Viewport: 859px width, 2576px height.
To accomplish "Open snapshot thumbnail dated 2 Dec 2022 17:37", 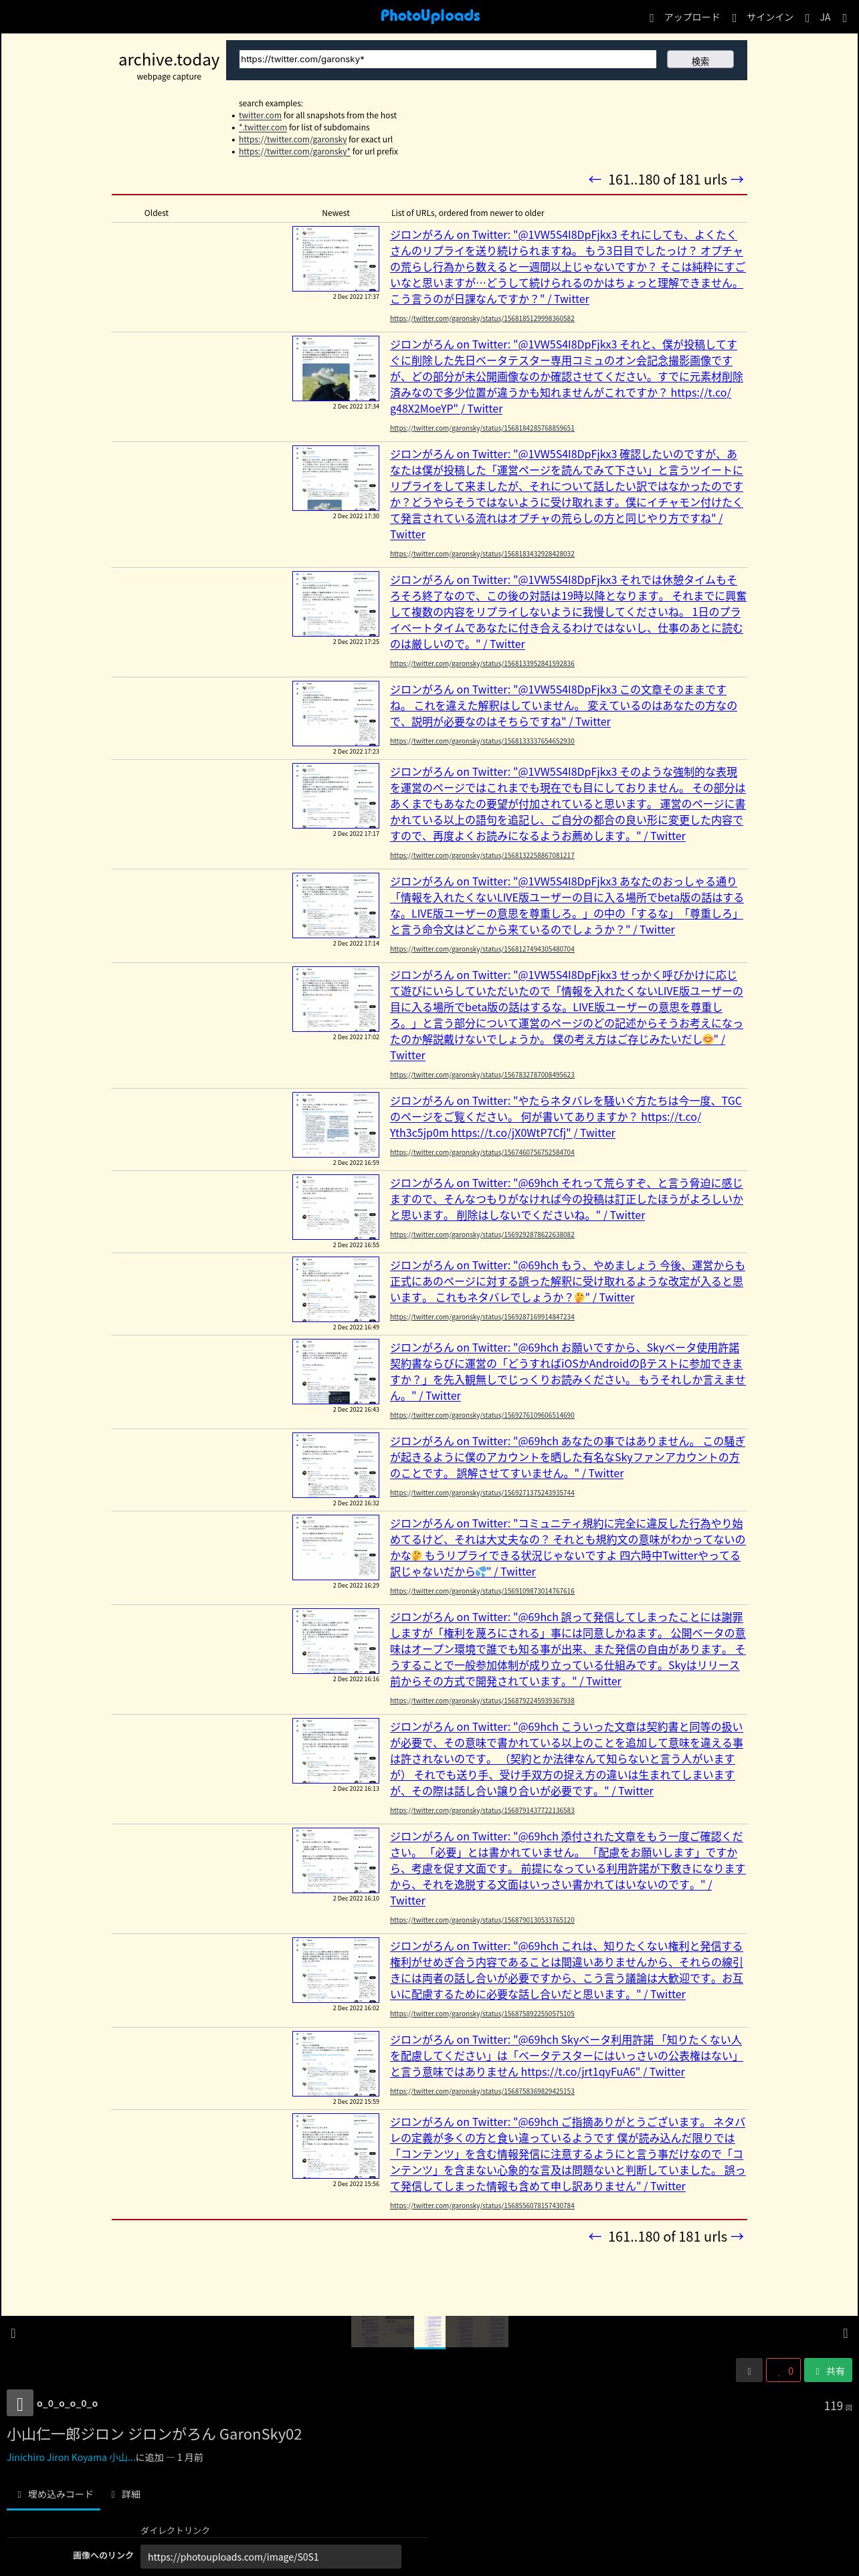I will 336,259.
